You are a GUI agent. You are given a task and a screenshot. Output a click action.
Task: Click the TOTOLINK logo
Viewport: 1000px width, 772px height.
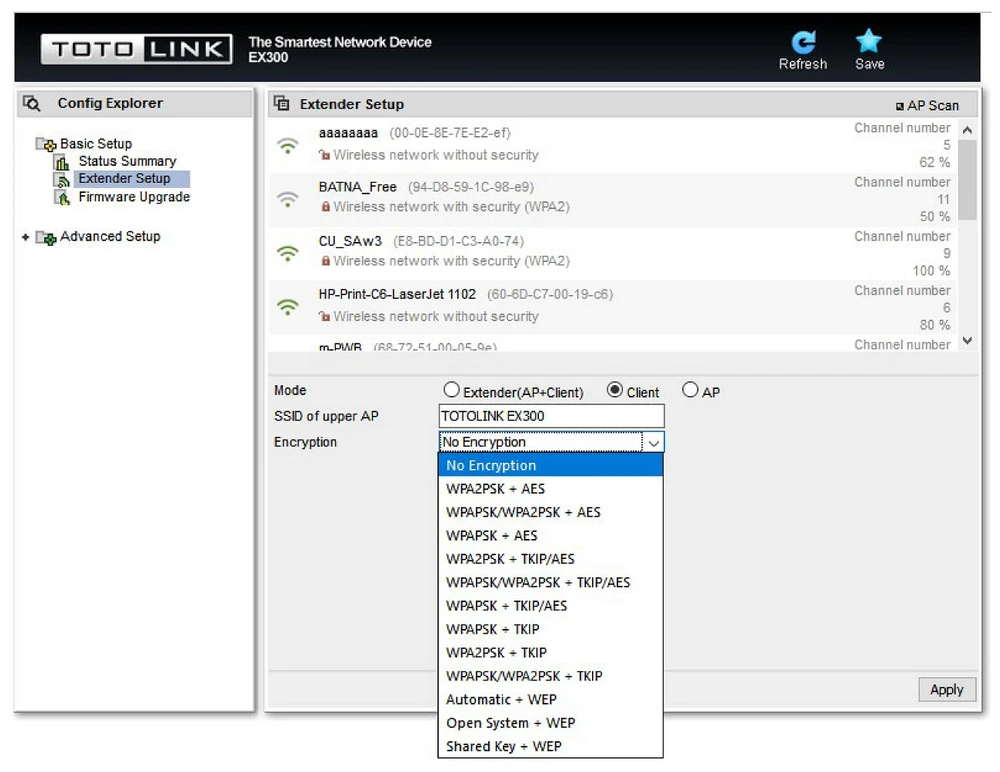(x=137, y=49)
